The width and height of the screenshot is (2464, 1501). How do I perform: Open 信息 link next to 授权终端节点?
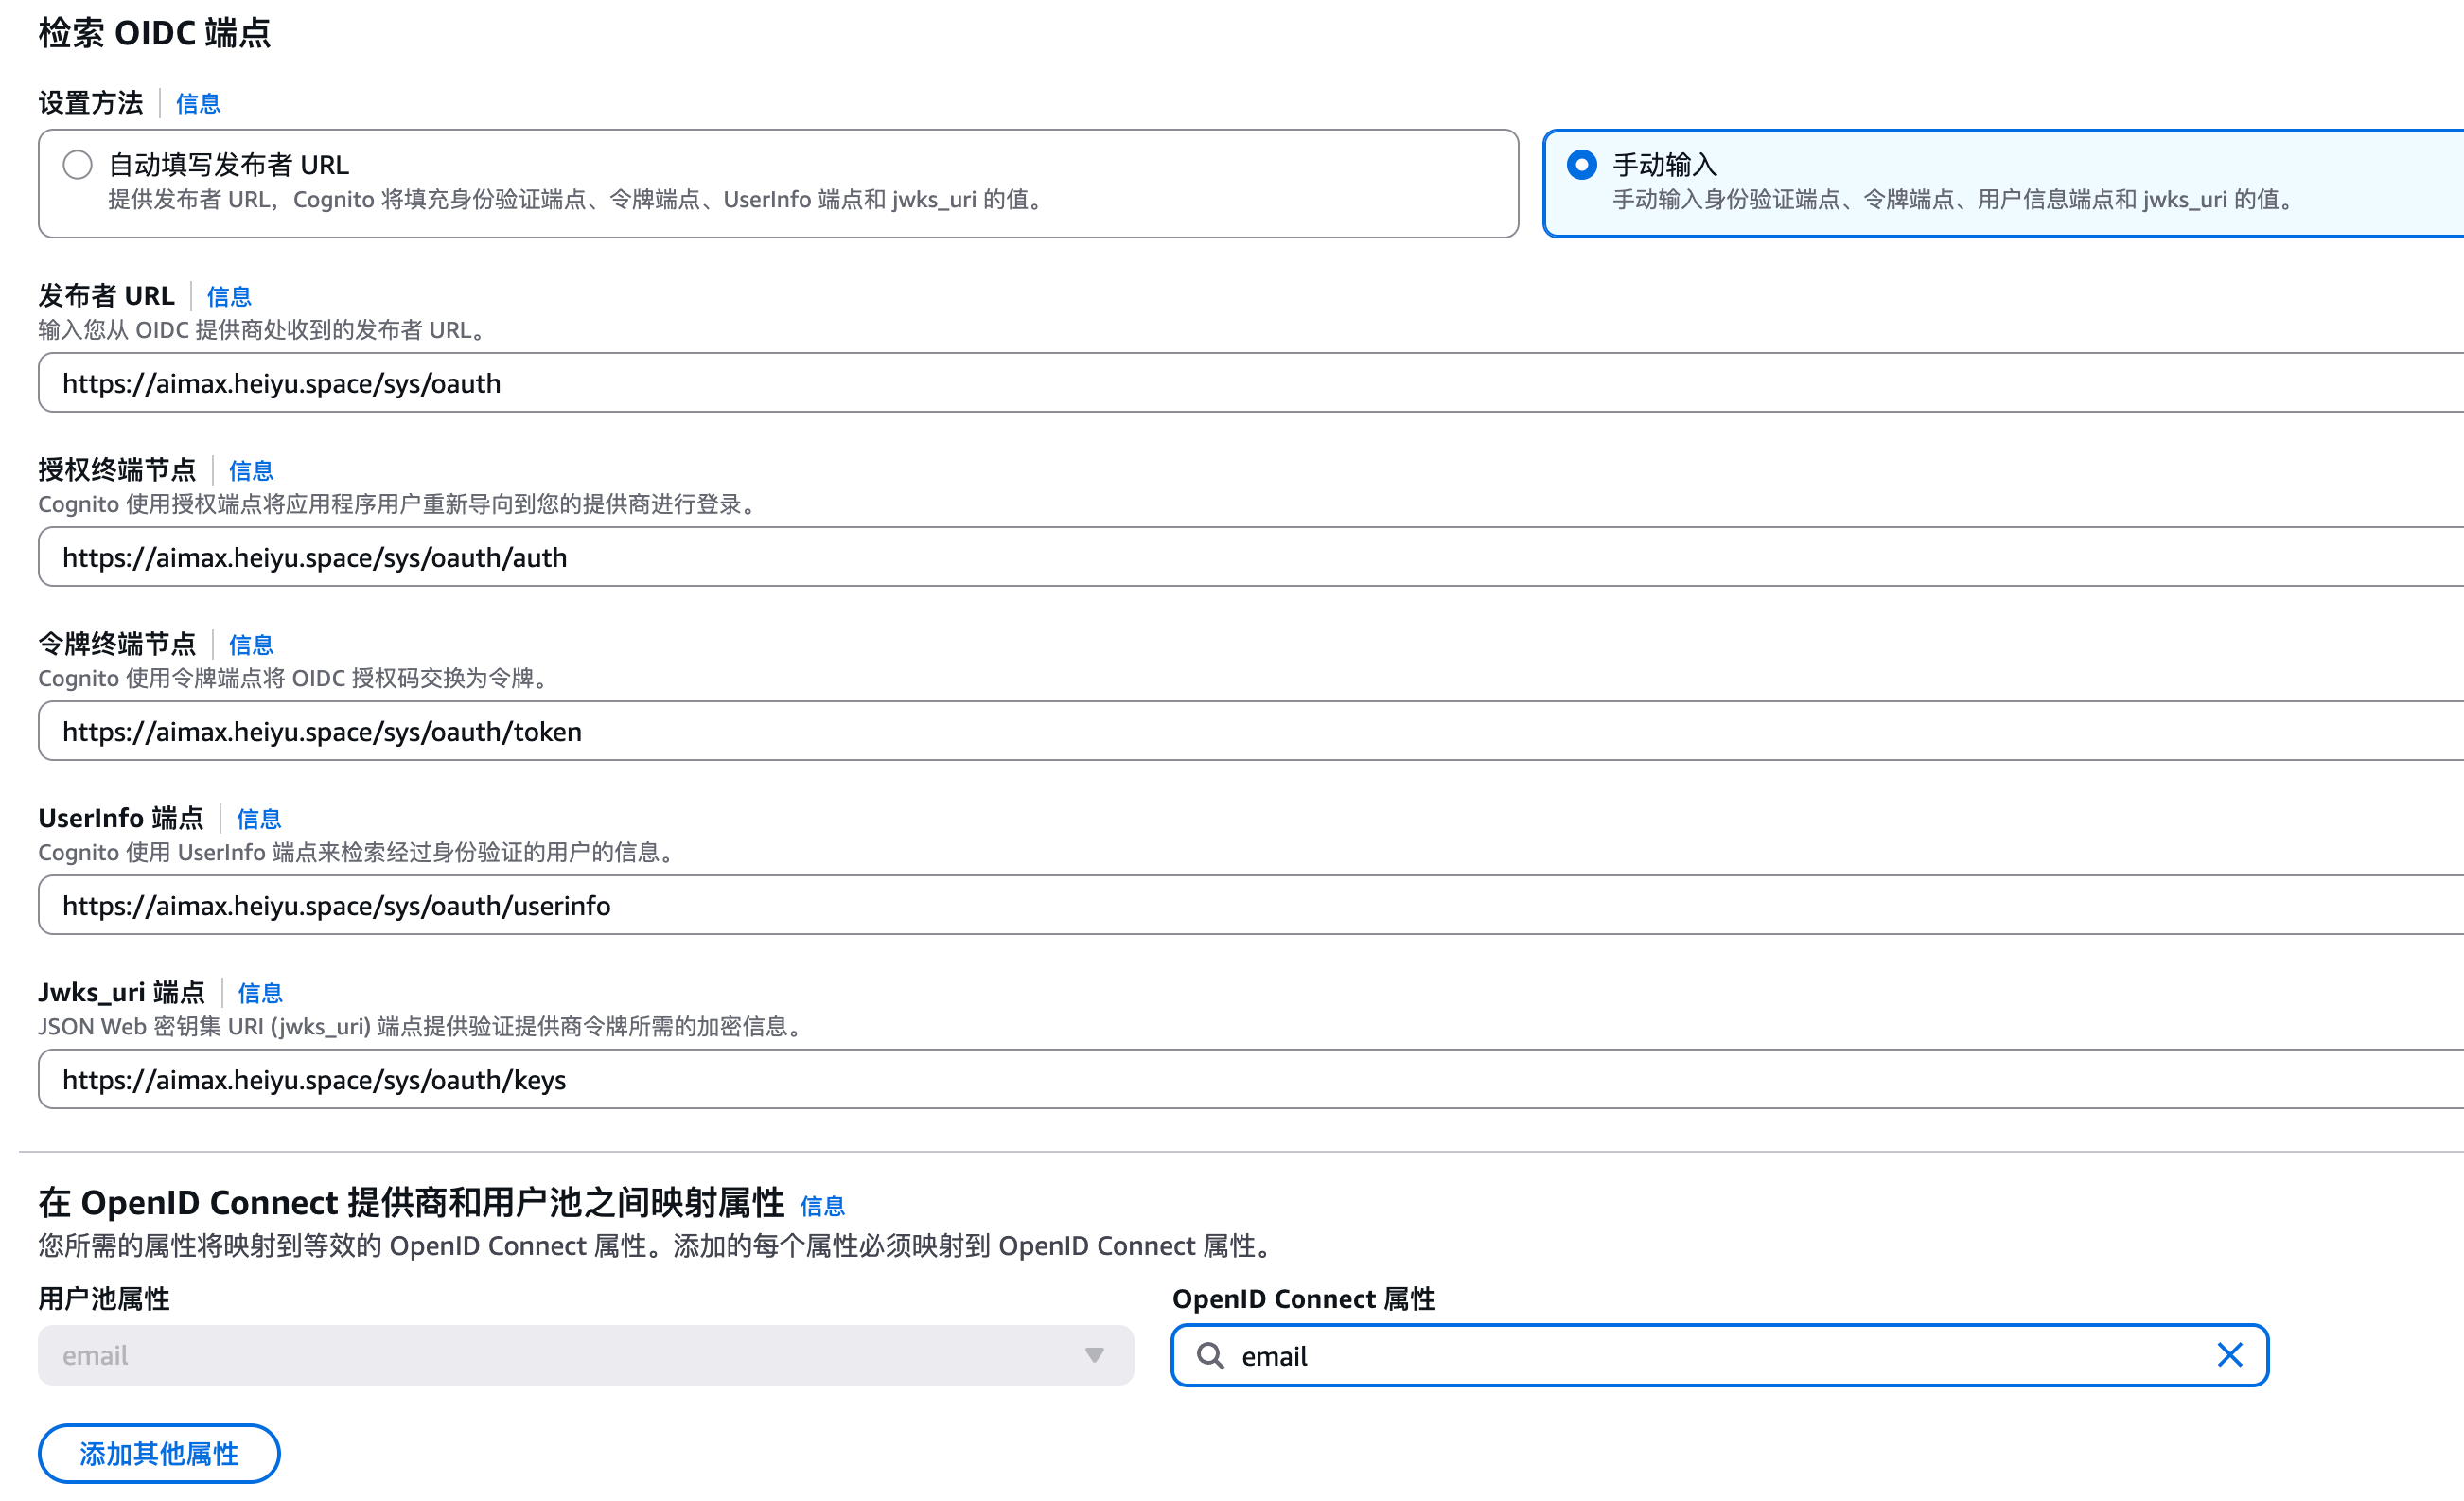(251, 471)
